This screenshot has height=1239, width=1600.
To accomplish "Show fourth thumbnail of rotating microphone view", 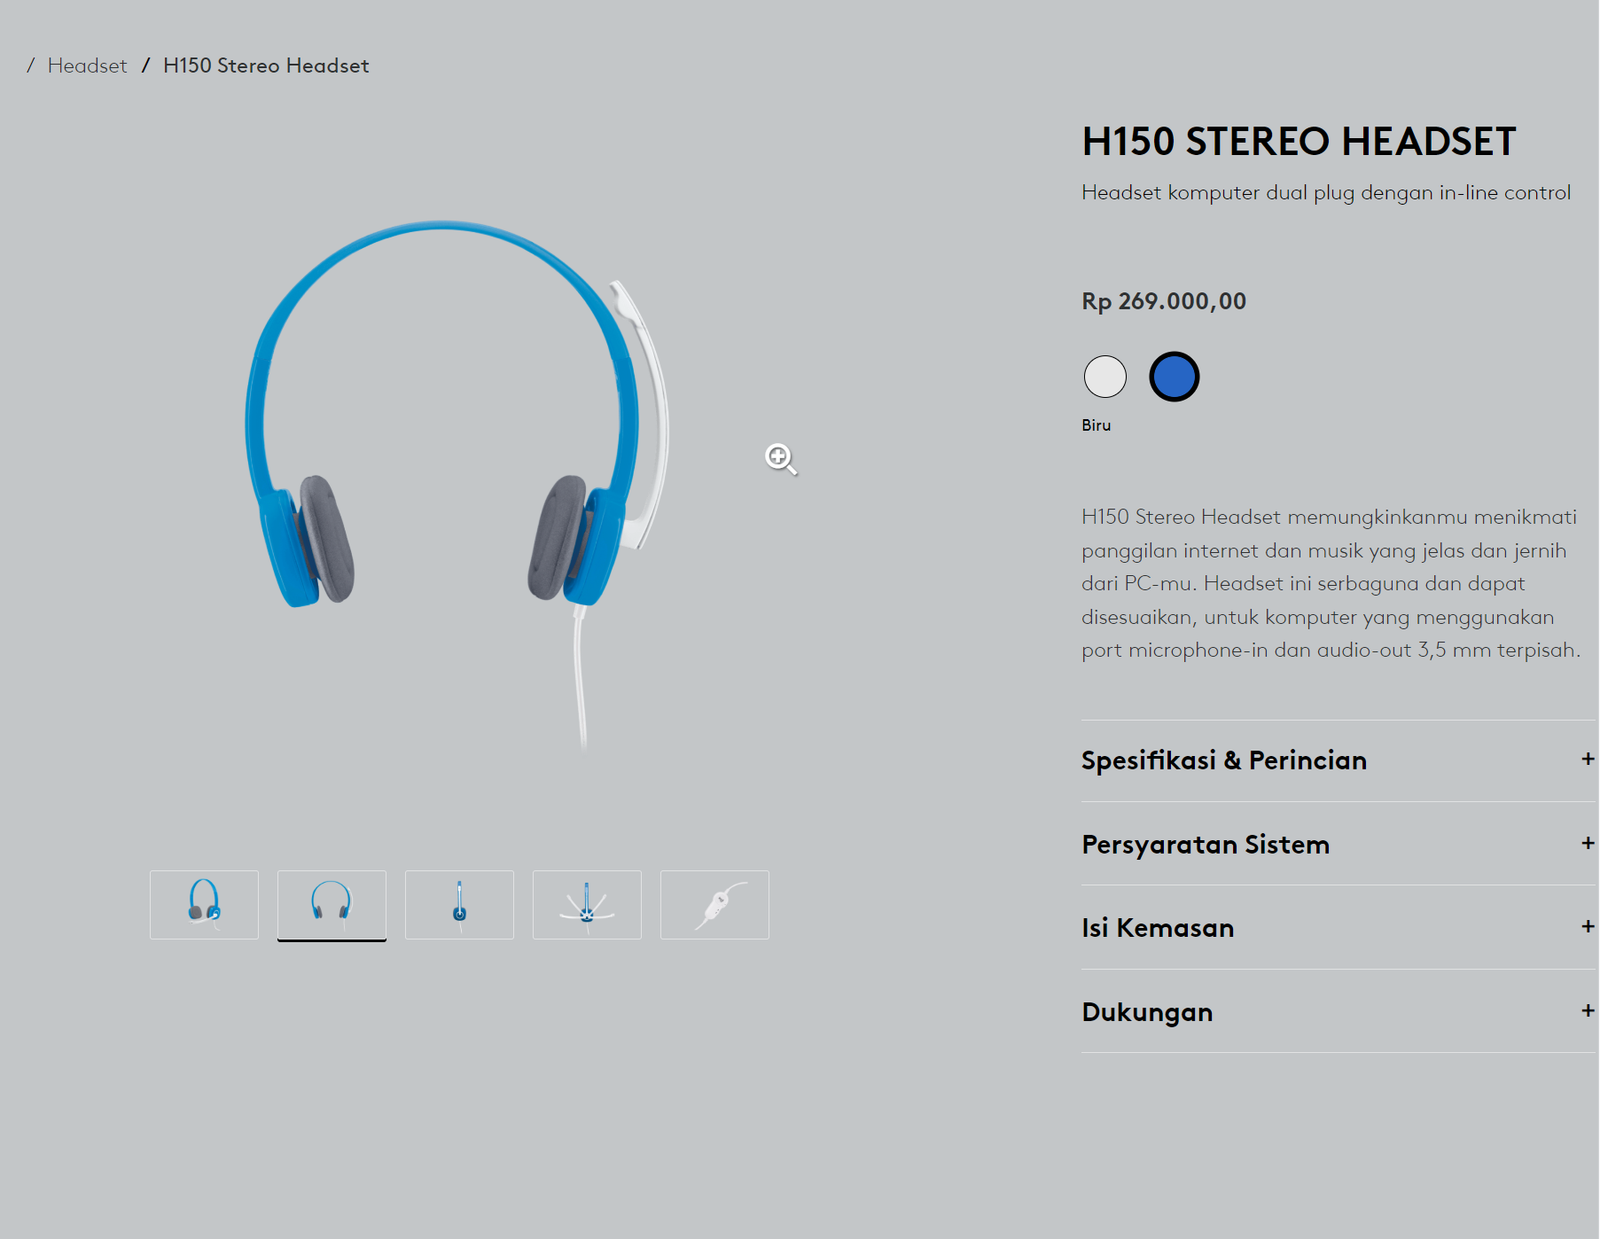I will [x=587, y=904].
